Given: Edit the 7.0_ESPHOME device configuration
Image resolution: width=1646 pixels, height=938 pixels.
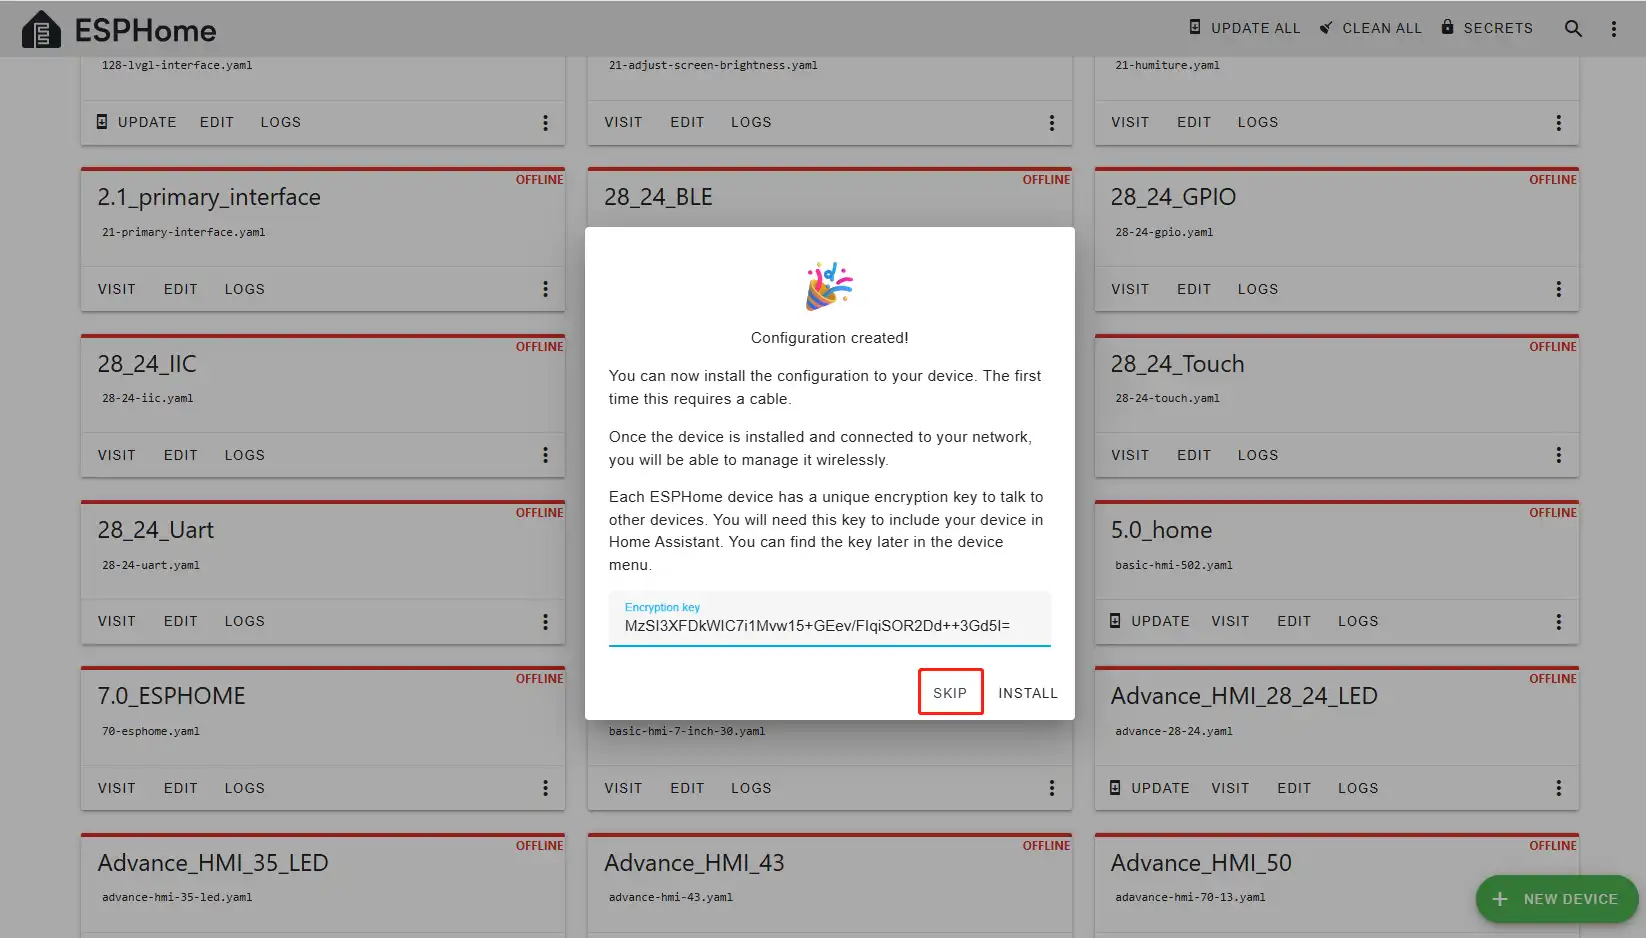Looking at the screenshot, I should point(180,788).
